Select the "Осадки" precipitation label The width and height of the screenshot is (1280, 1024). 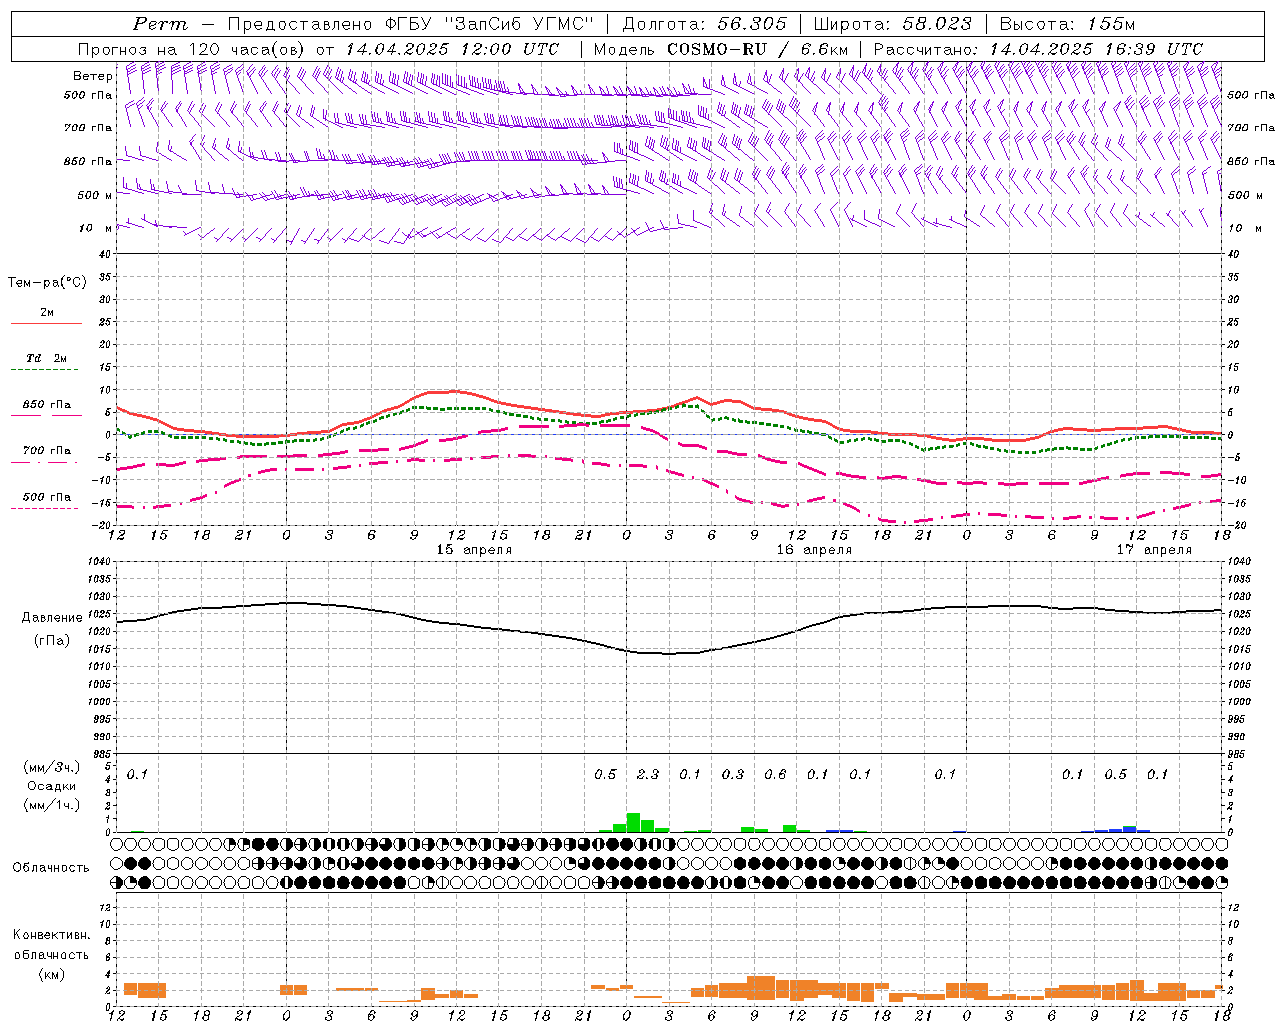[x=51, y=786]
